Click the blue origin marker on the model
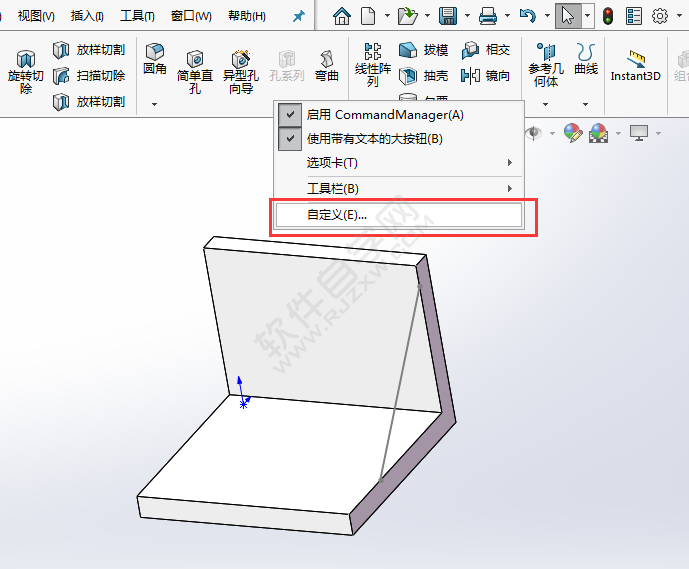This screenshot has width=689, height=569. point(243,403)
